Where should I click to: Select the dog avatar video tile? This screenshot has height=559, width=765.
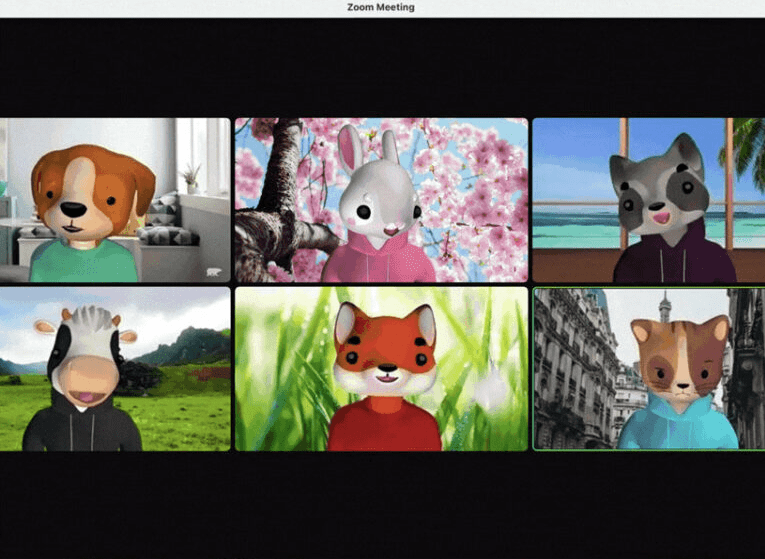(x=115, y=200)
